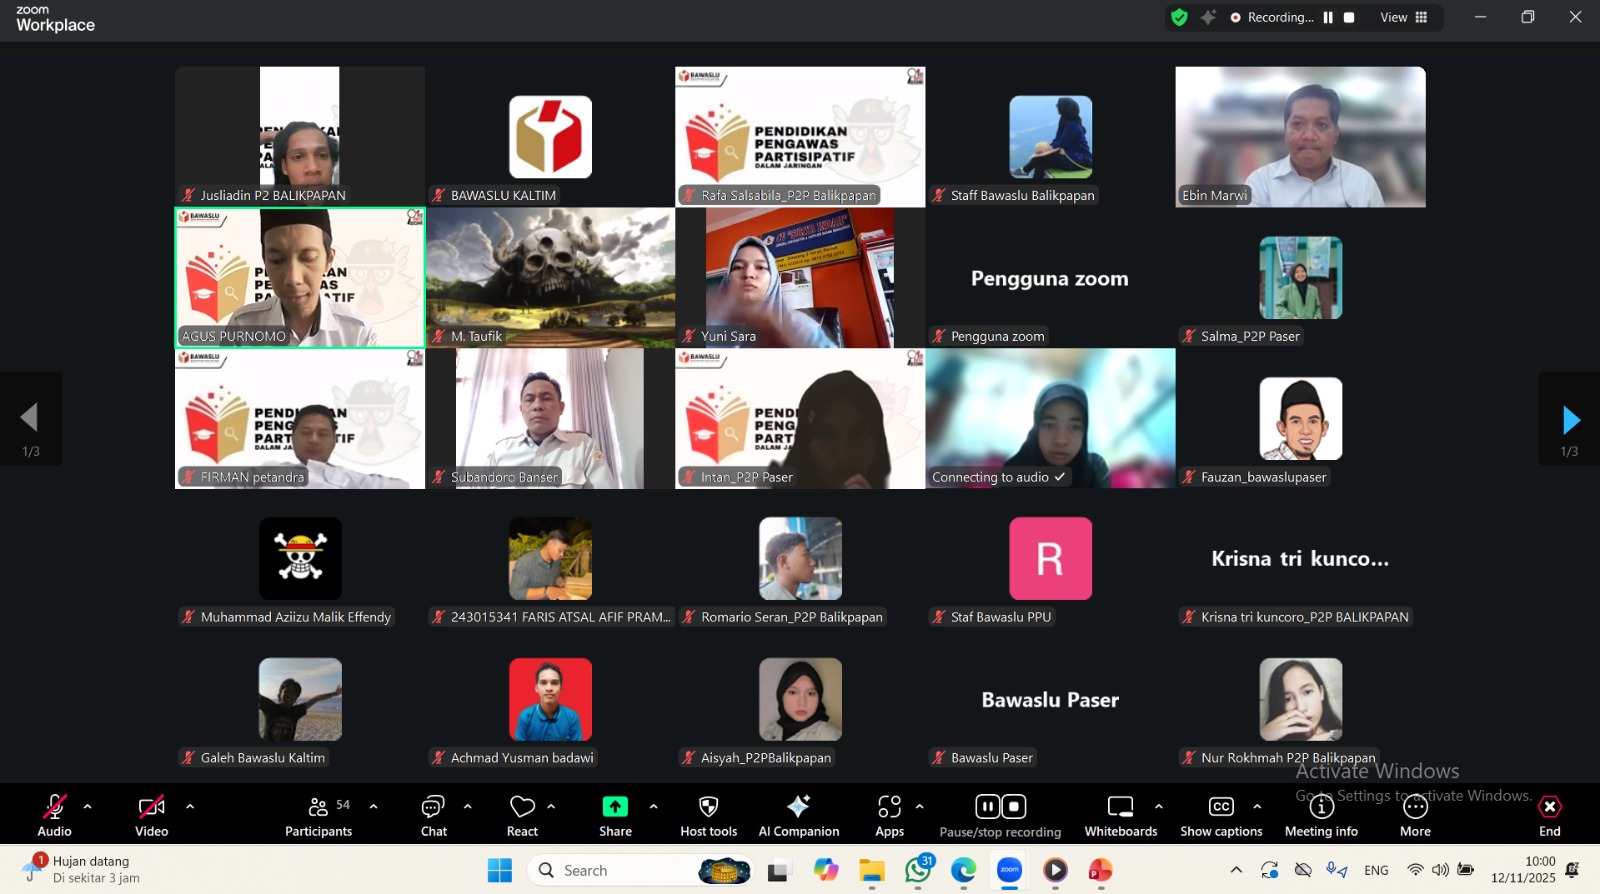Open the media player taskbar icon
The height and width of the screenshot is (894, 1600).
1055,870
